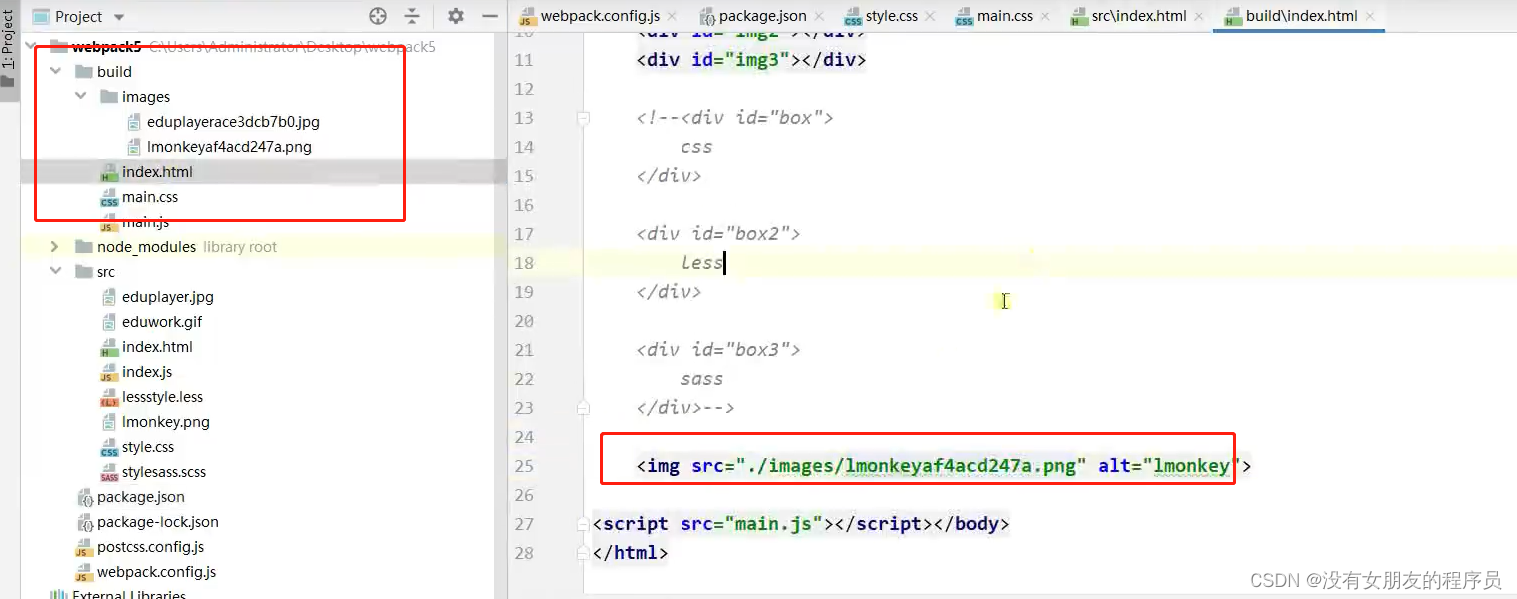Switch to package.json editor tab

tap(763, 16)
